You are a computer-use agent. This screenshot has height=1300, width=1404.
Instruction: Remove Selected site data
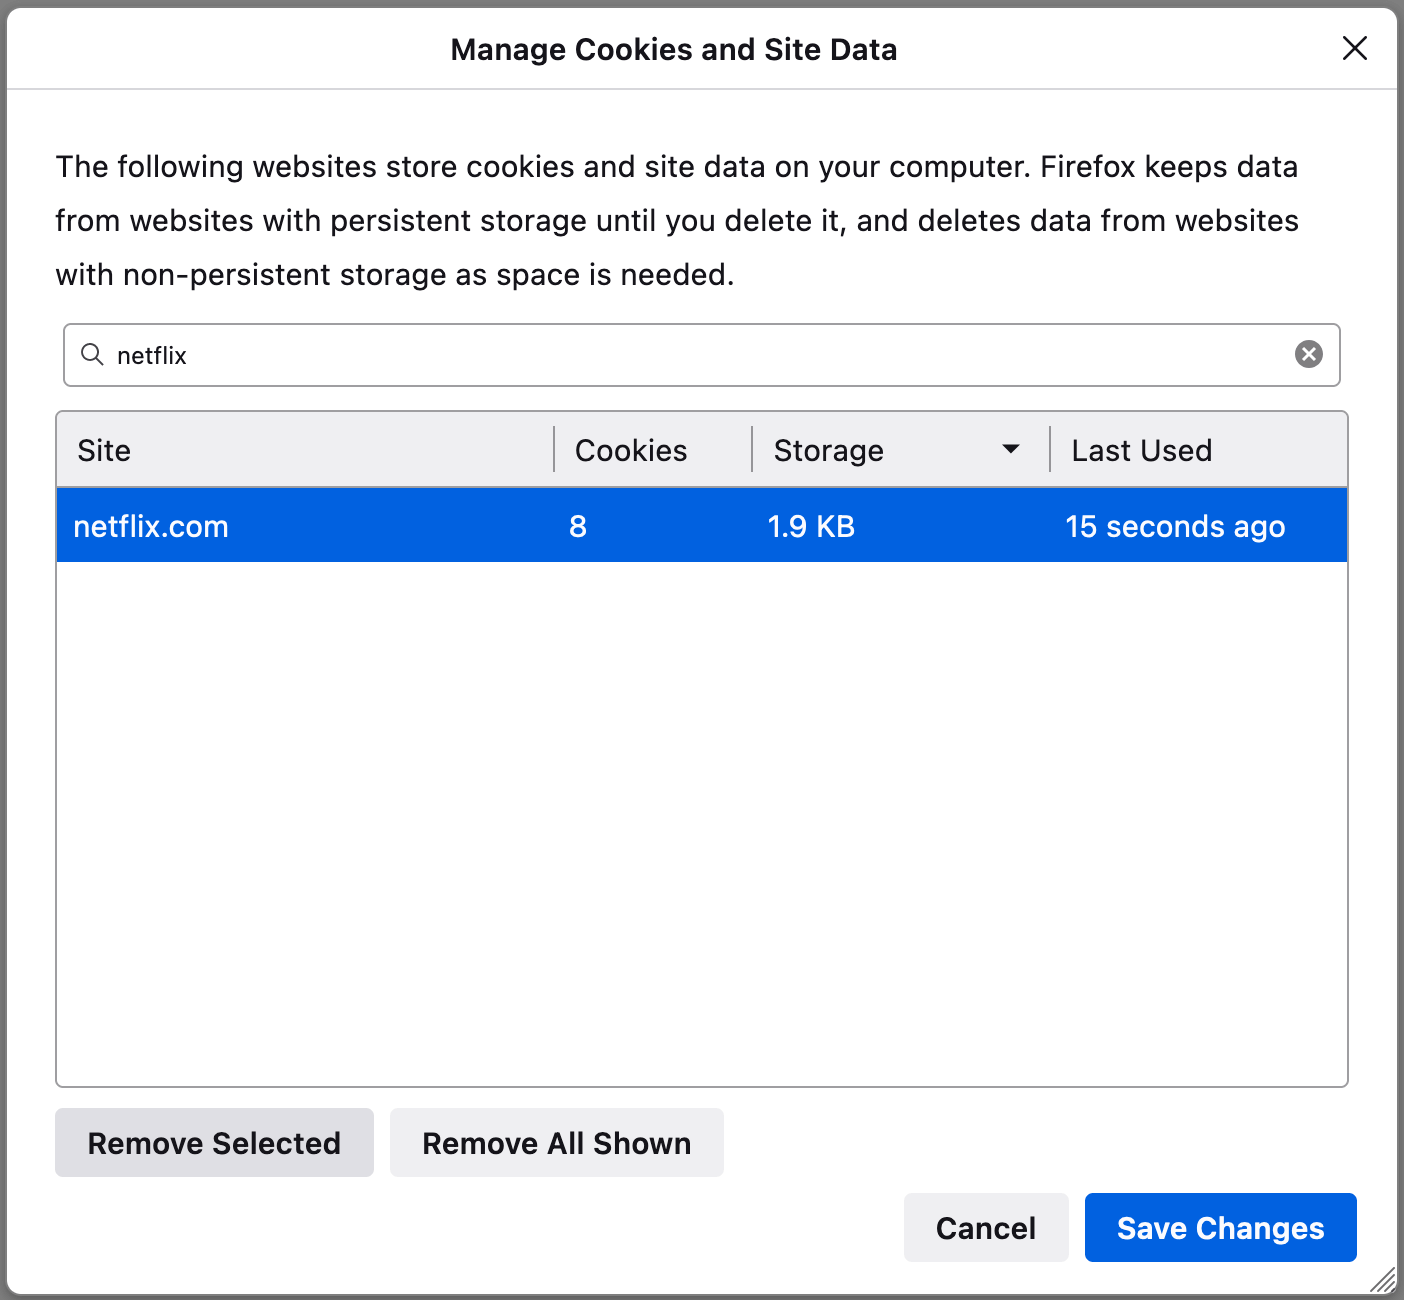pos(214,1142)
